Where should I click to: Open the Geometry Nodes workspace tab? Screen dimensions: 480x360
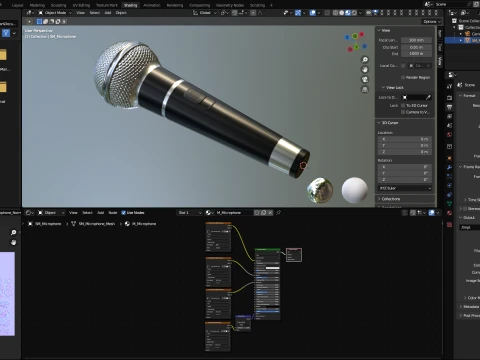coord(230,5)
